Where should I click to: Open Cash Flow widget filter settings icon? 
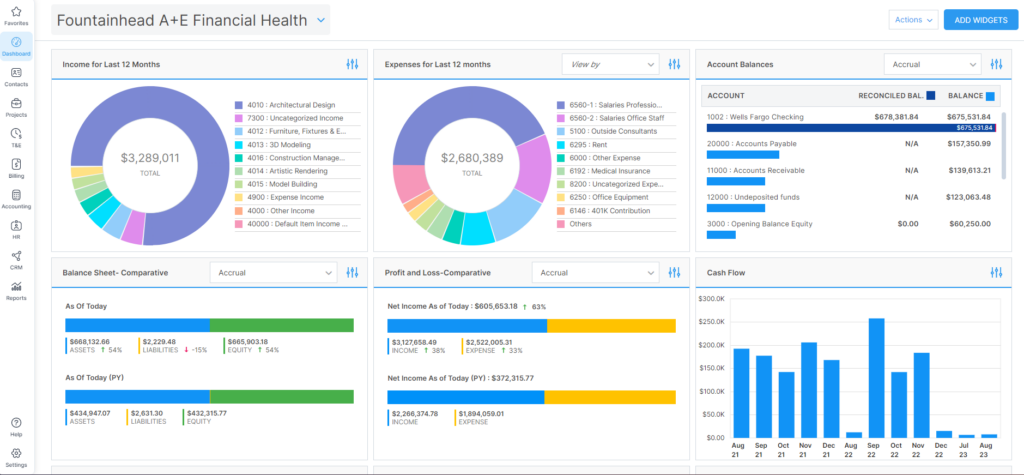pyautogui.click(x=996, y=272)
